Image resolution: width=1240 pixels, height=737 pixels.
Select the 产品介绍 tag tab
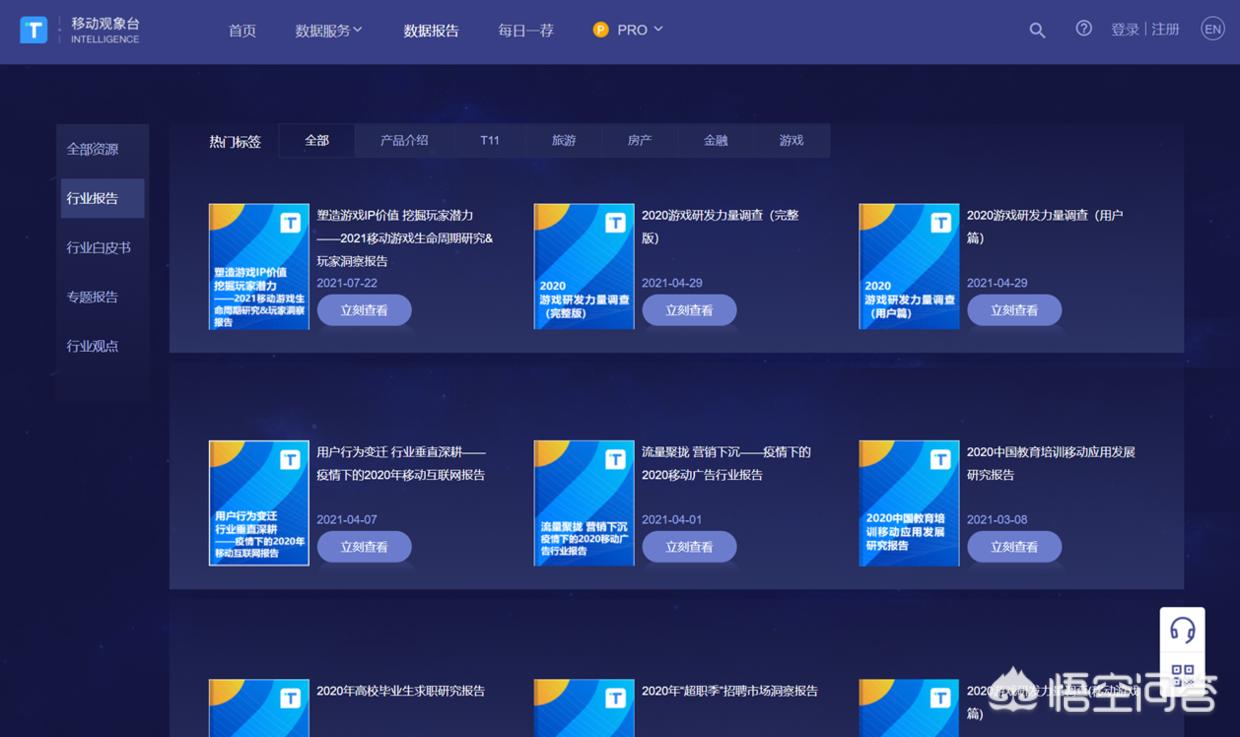tap(404, 140)
